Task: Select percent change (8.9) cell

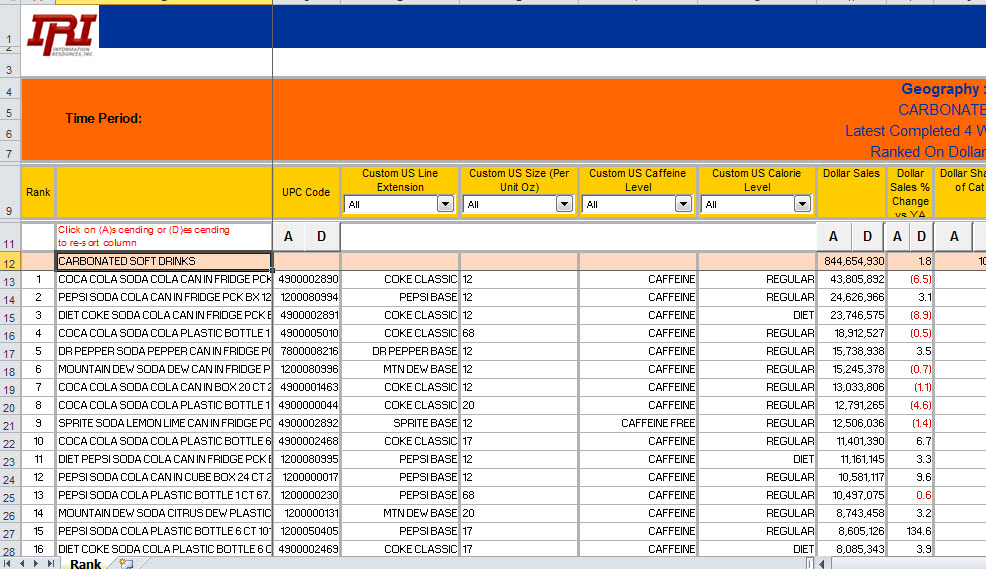Action: [x=910, y=315]
